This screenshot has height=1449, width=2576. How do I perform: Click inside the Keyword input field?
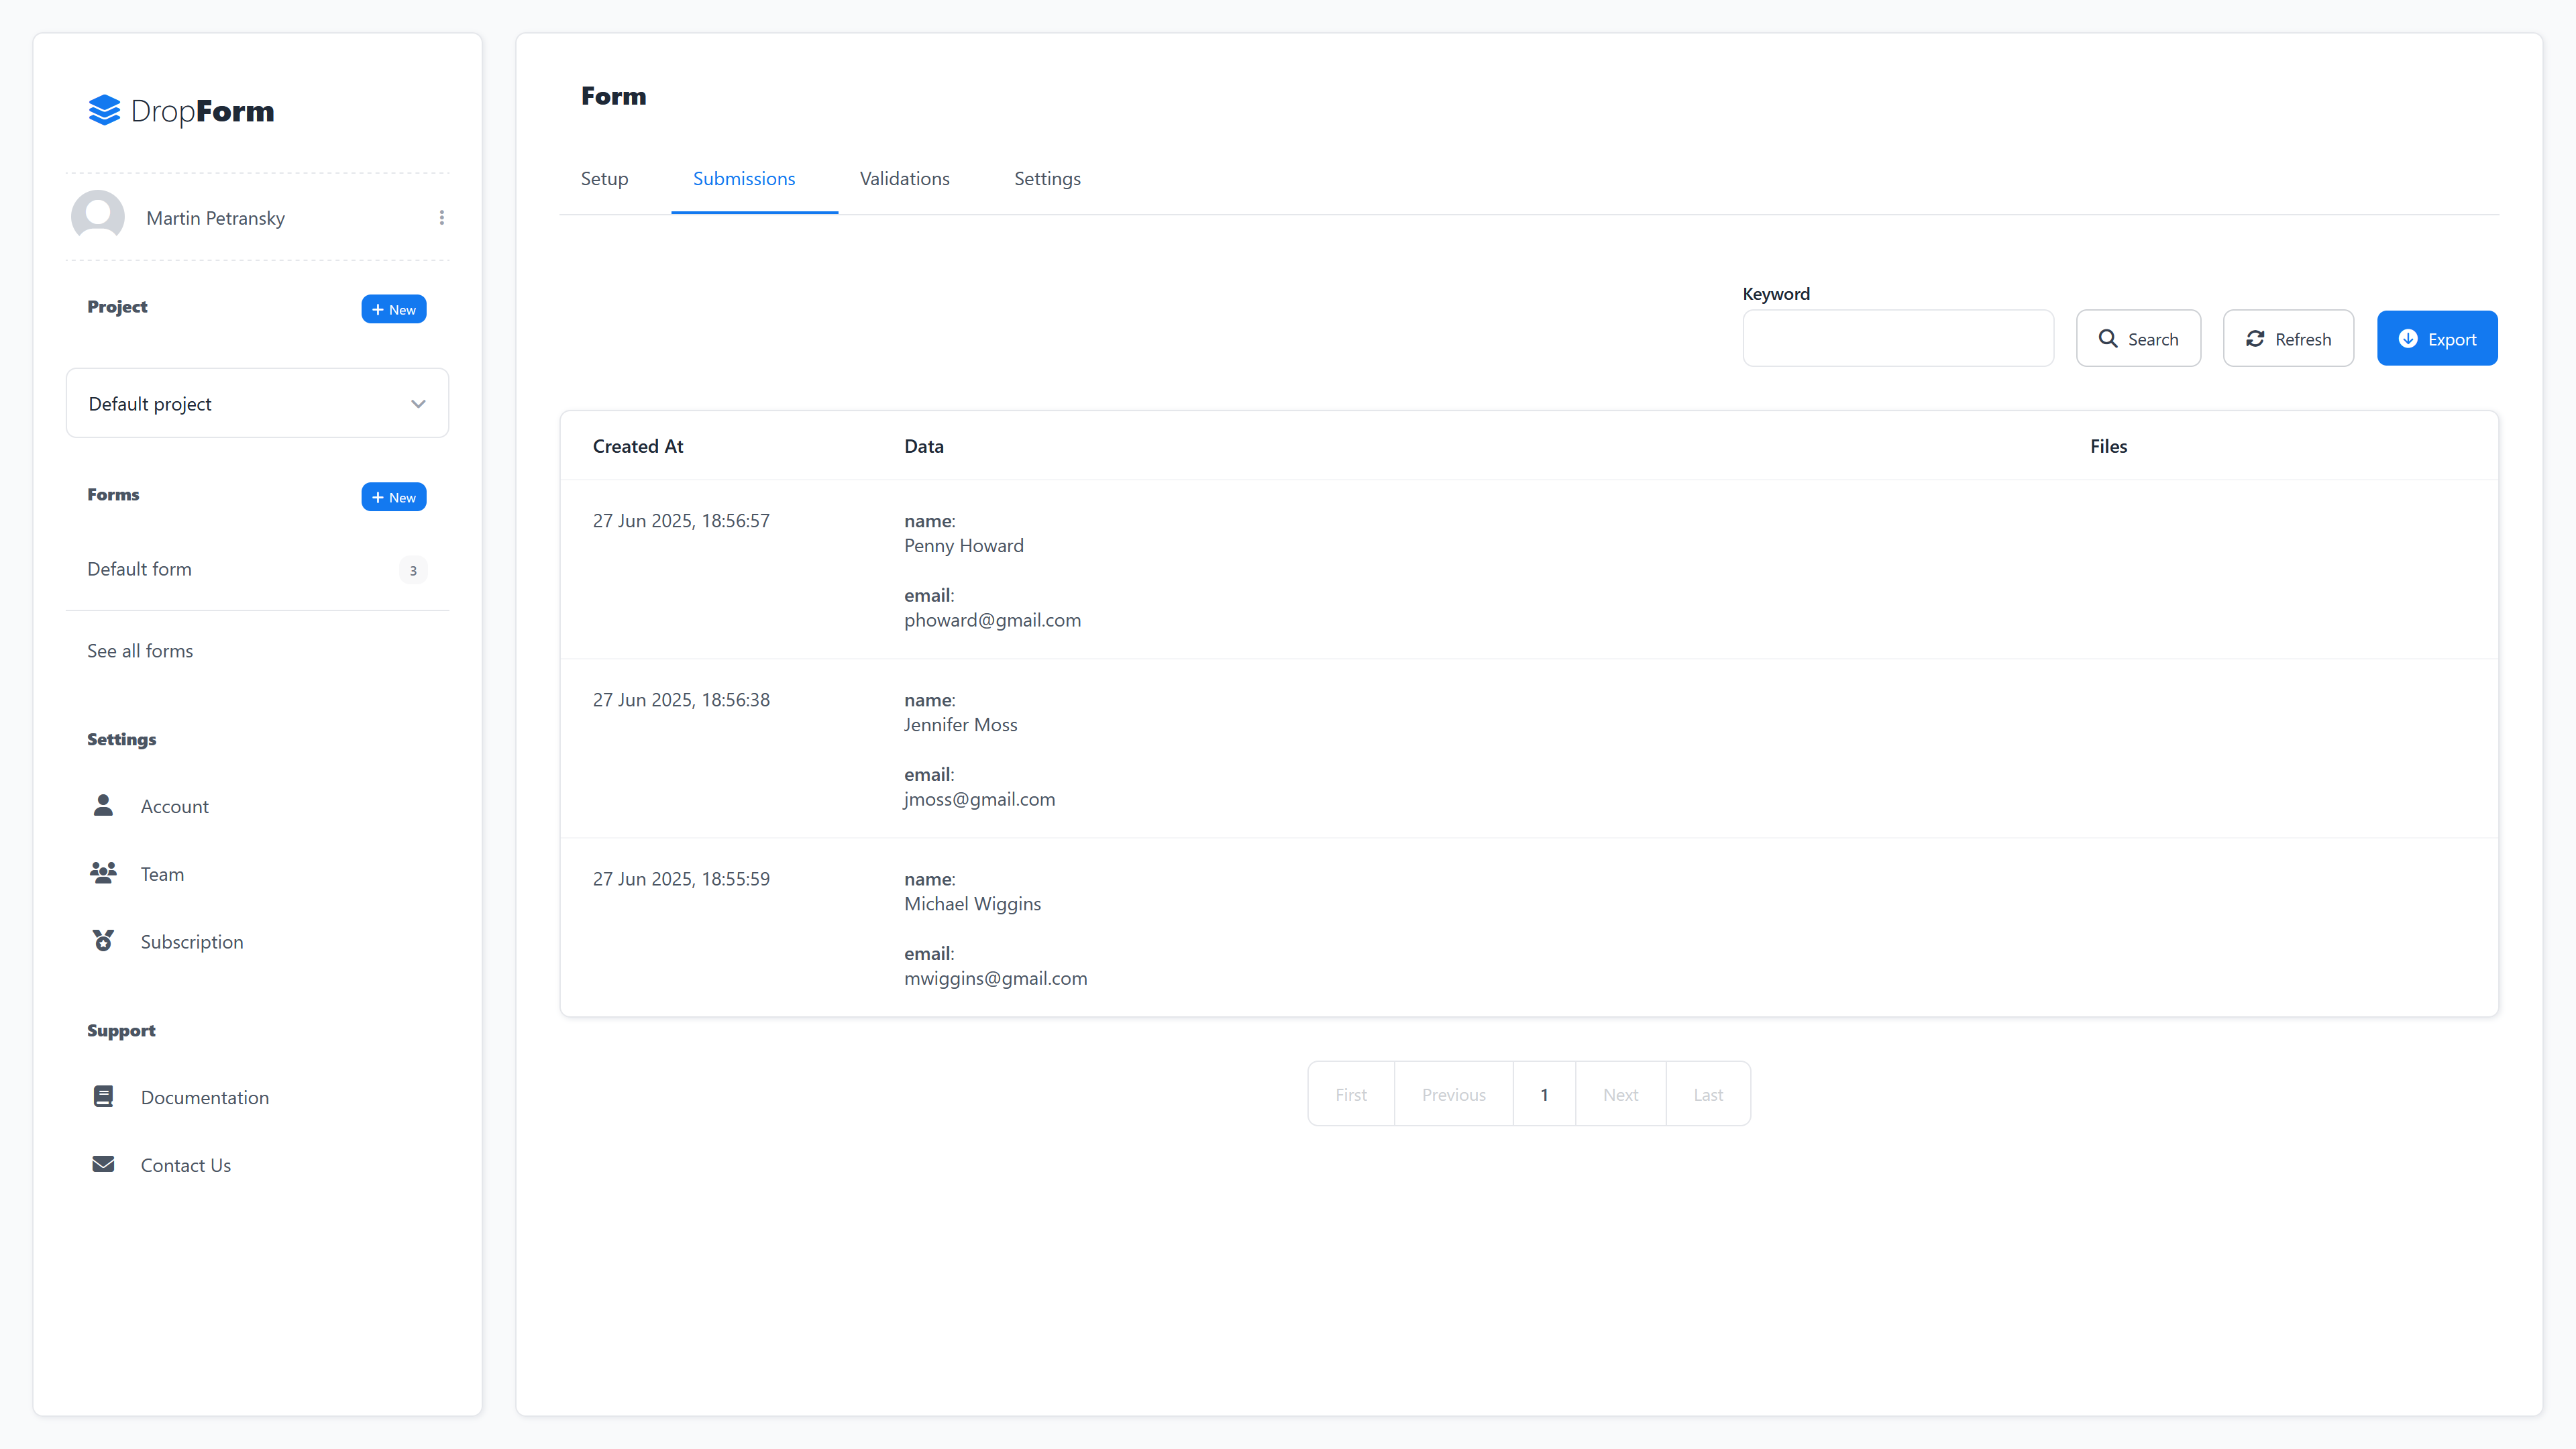(x=1898, y=338)
